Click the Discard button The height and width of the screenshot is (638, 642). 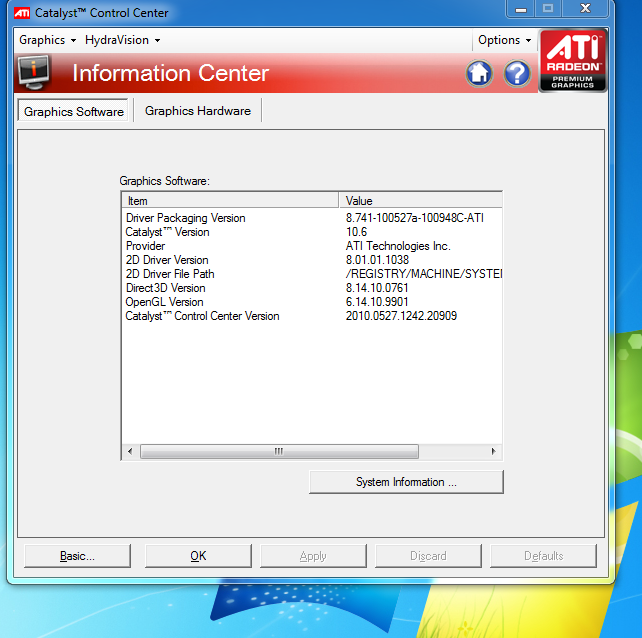[428, 556]
